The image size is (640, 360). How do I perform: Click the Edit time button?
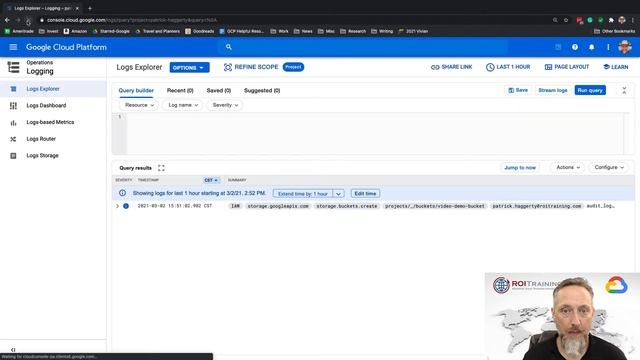tap(365, 193)
